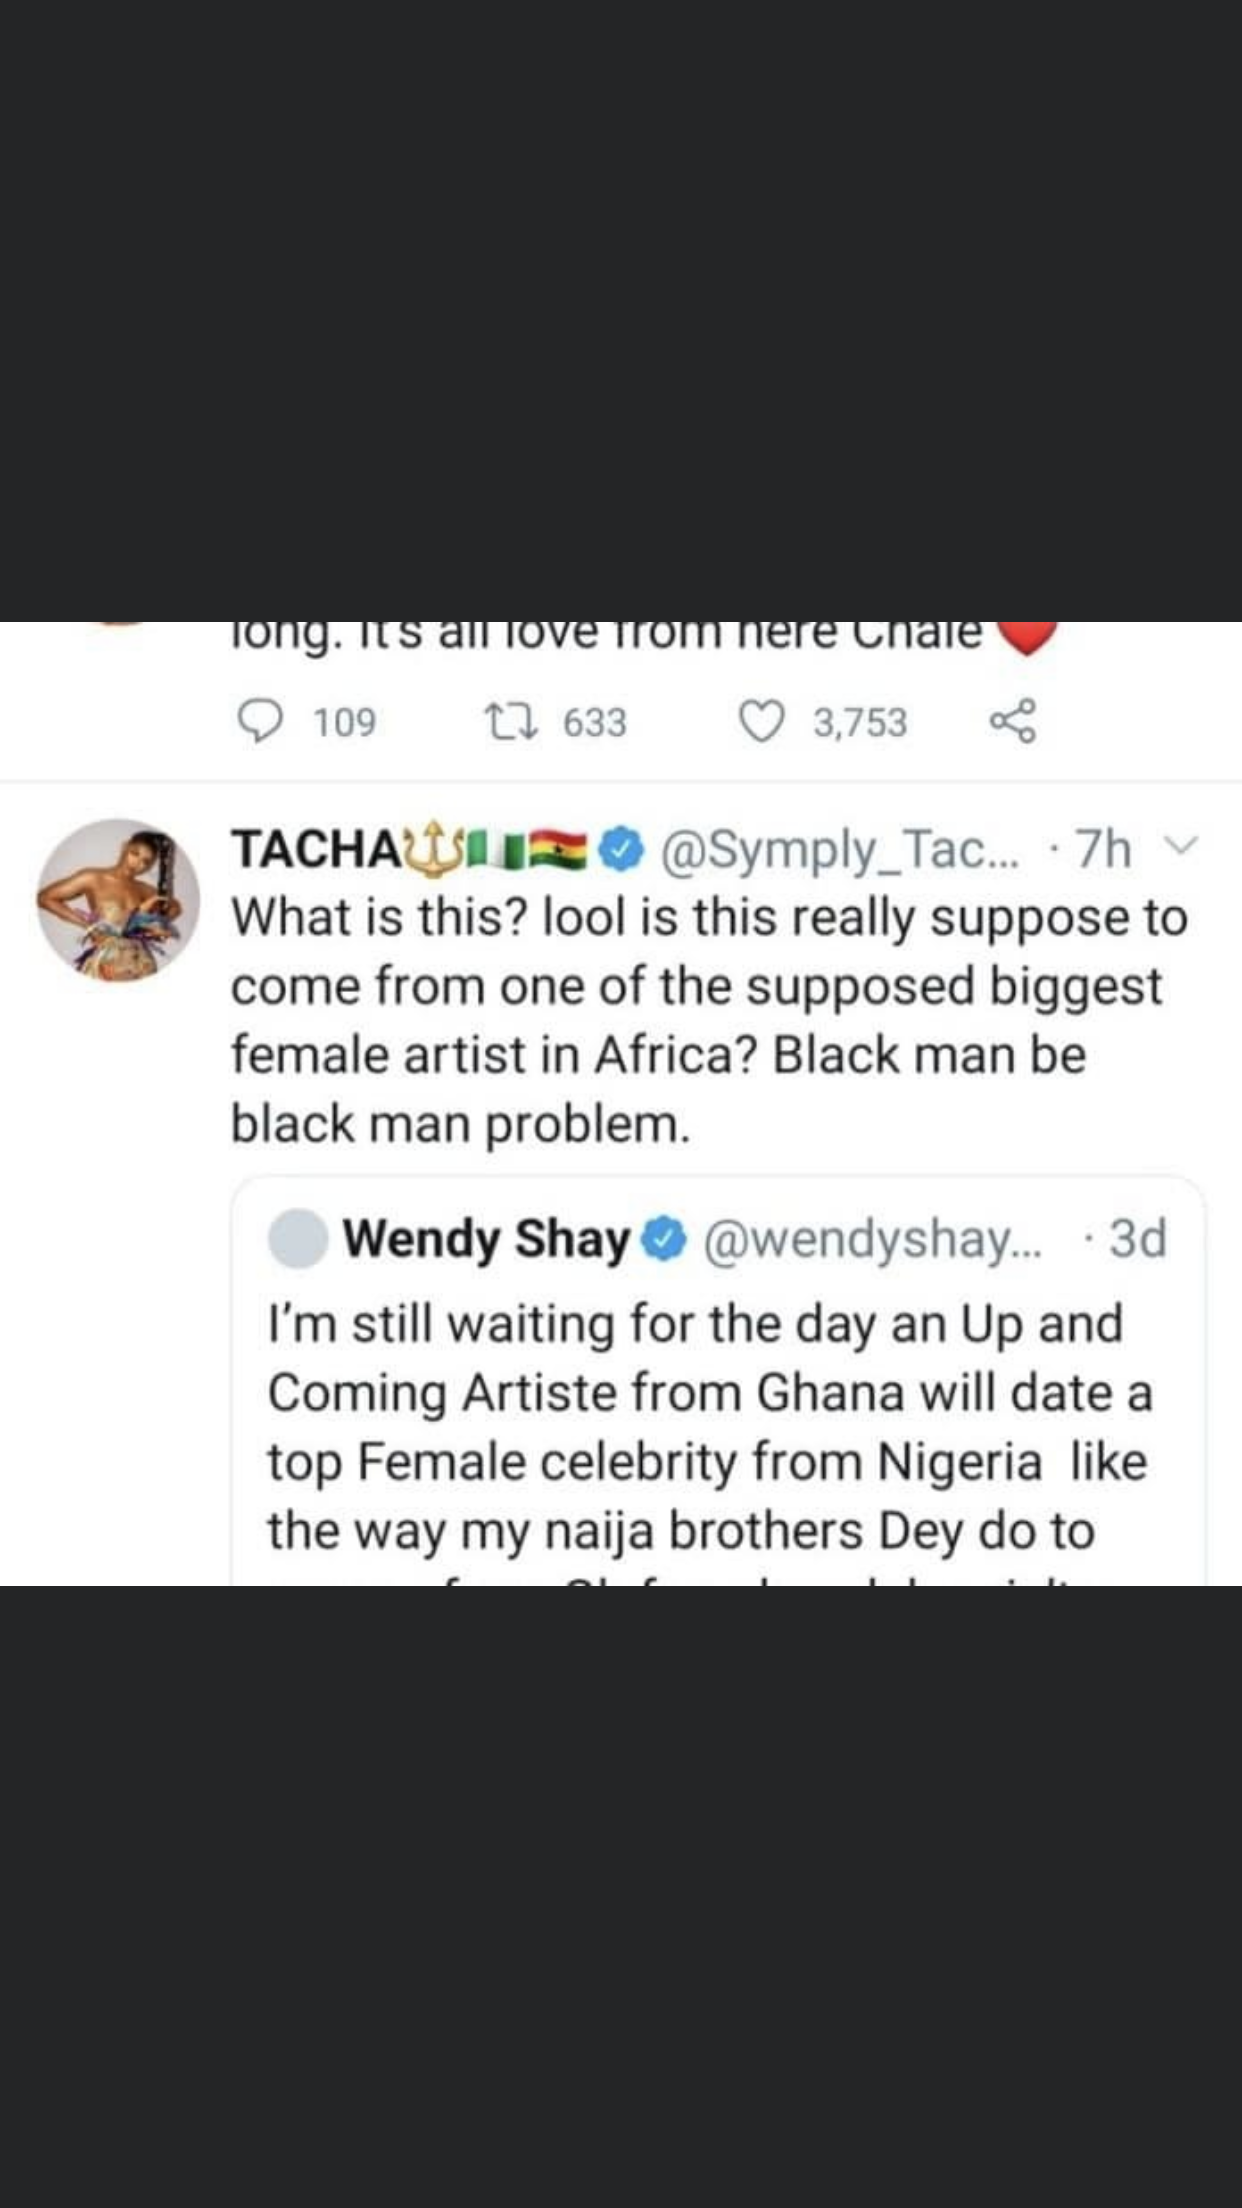
Task: Click the Wendy Shay display name
Action: [x=486, y=1239]
